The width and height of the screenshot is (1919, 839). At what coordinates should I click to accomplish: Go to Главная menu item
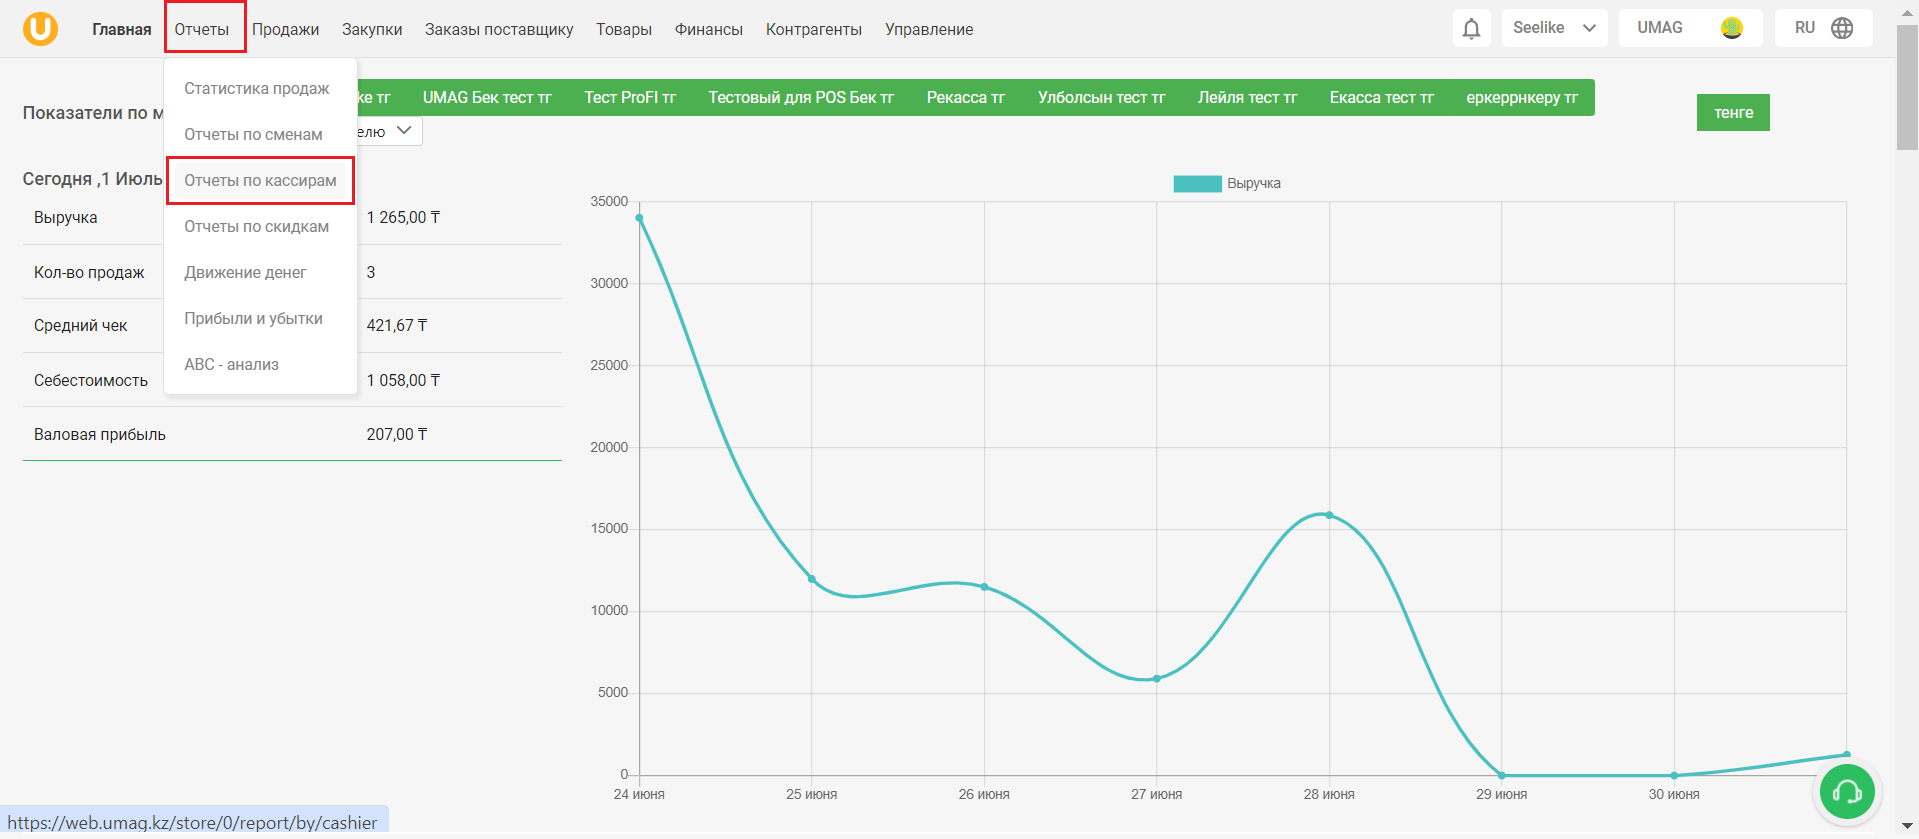[122, 29]
